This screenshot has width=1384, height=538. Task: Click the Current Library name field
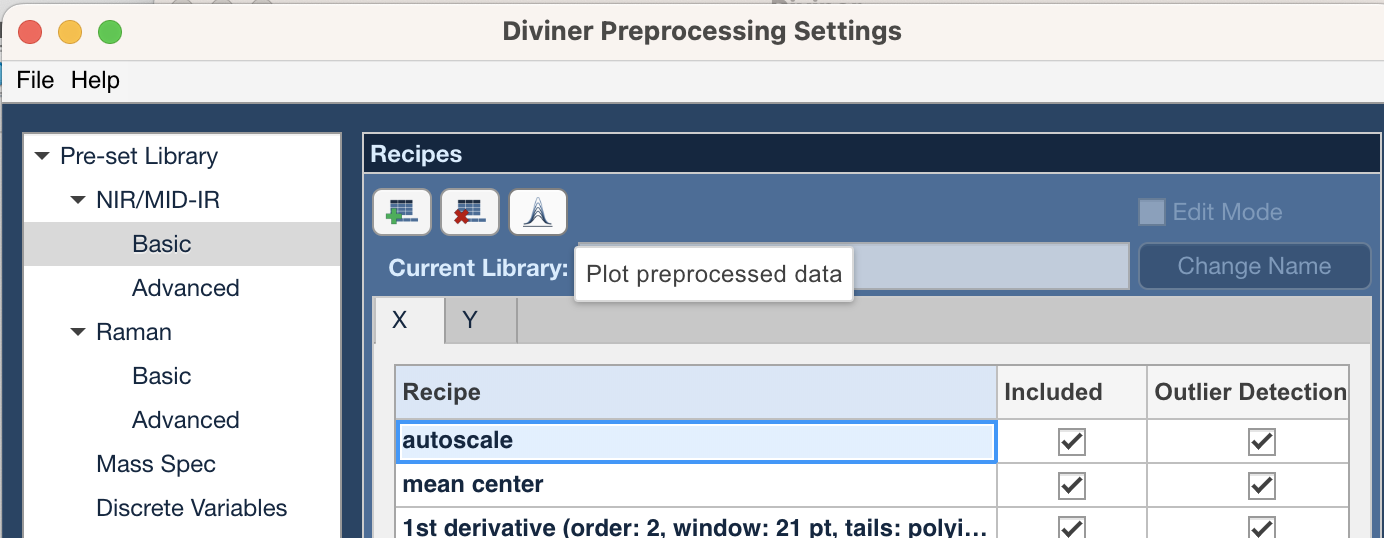click(x=853, y=266)
